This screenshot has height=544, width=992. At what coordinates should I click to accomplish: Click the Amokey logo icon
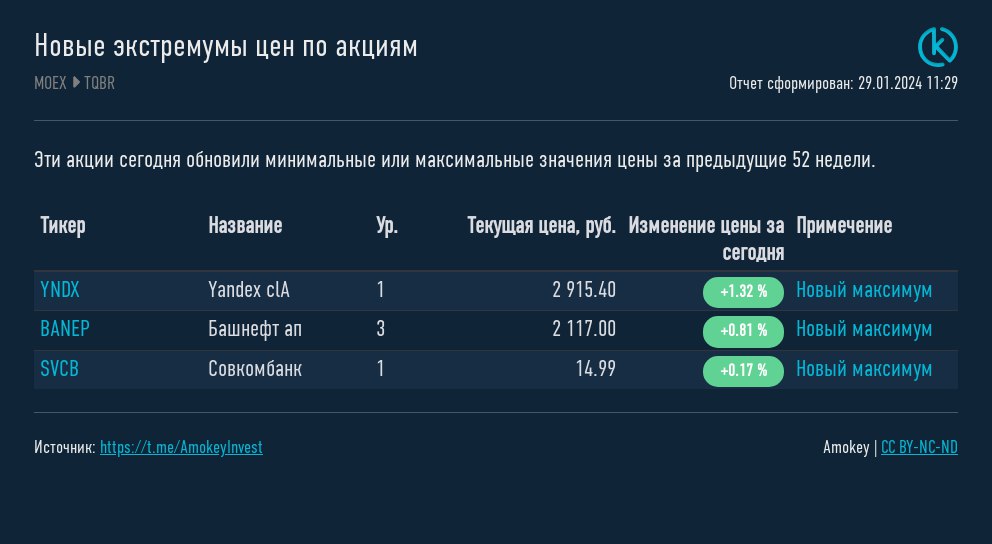click(937, 46)
